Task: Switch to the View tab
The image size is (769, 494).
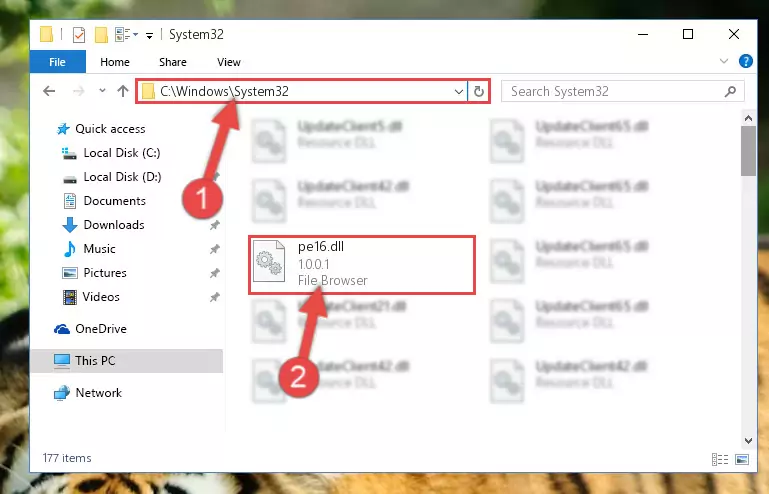Action: point(229,62)
